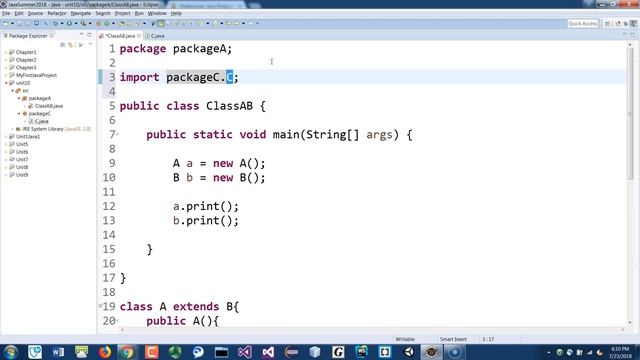Click 'Writable' in status bar
The image size is (640, 360).
pyautogui.click(x=405, y=339)
